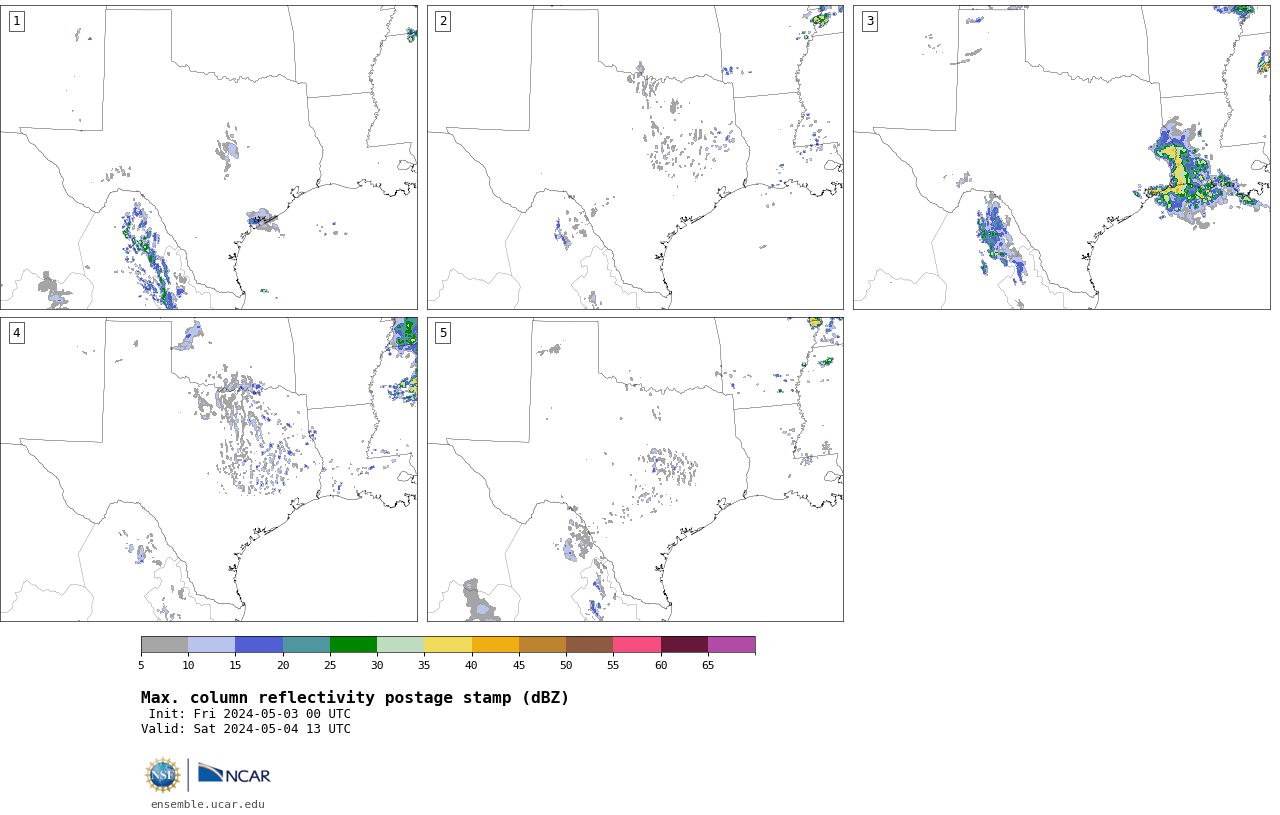The width and height of the screenshot is (1280, 815).
Task: Open ensemble member 4 reflectivity map
Action: [x=209, y=470]
